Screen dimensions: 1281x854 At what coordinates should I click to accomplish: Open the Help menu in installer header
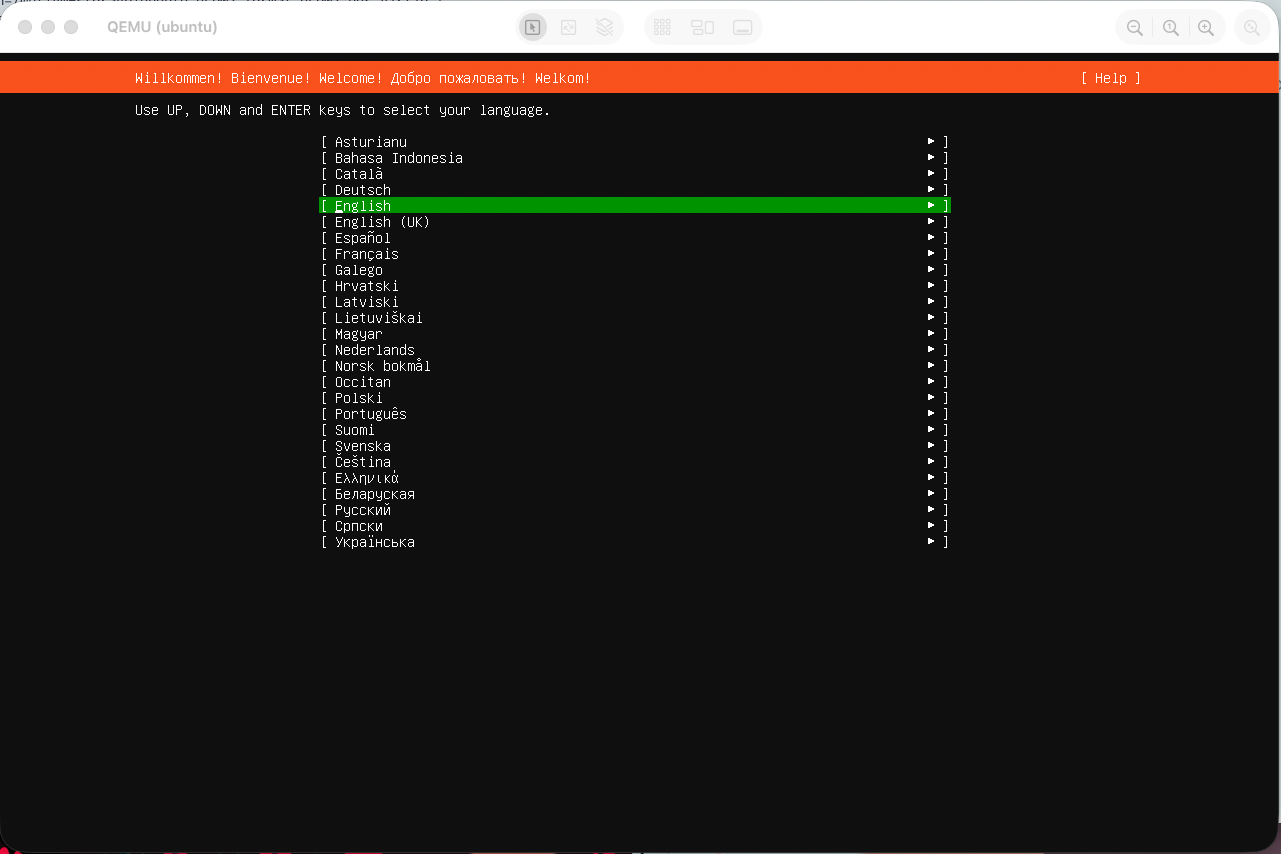pos(1110,78)
